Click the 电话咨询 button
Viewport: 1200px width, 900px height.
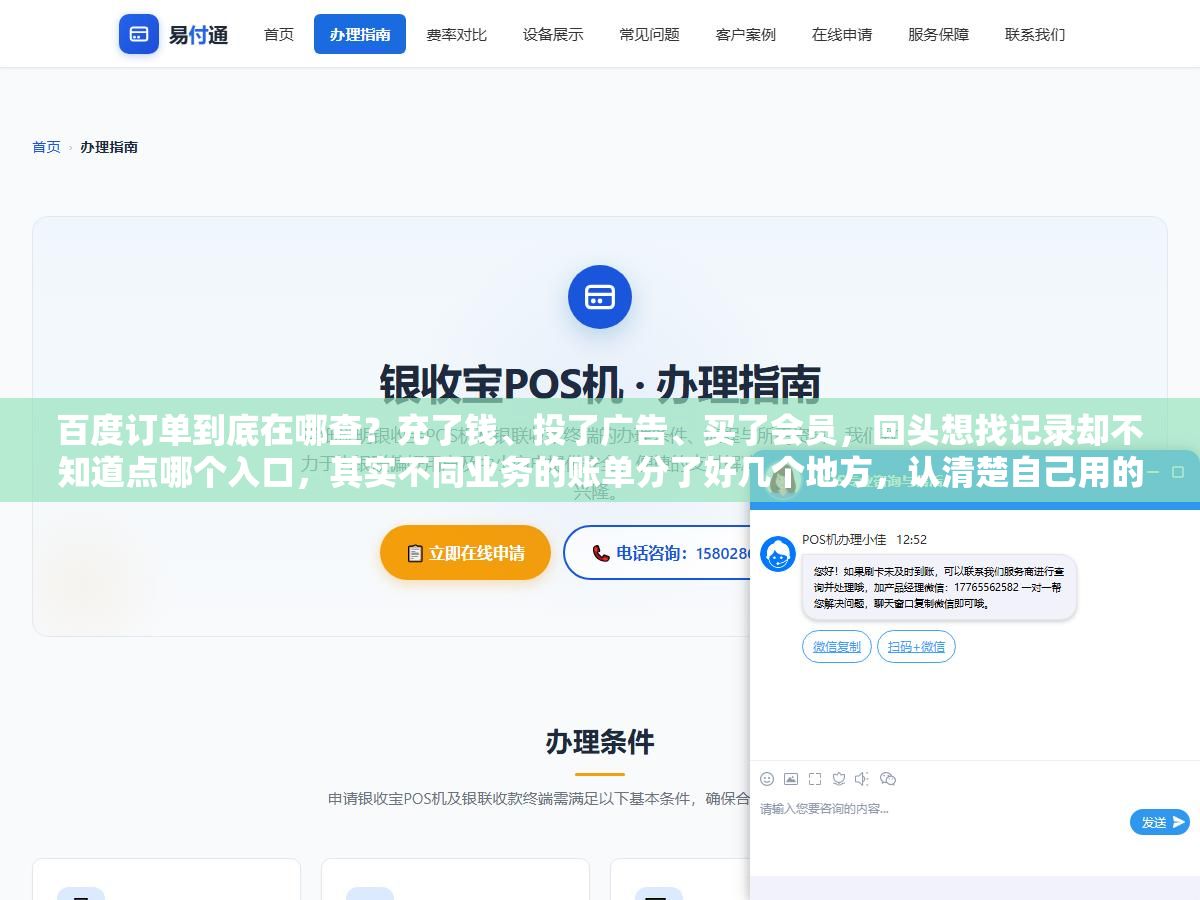click(x=657, y=553)
